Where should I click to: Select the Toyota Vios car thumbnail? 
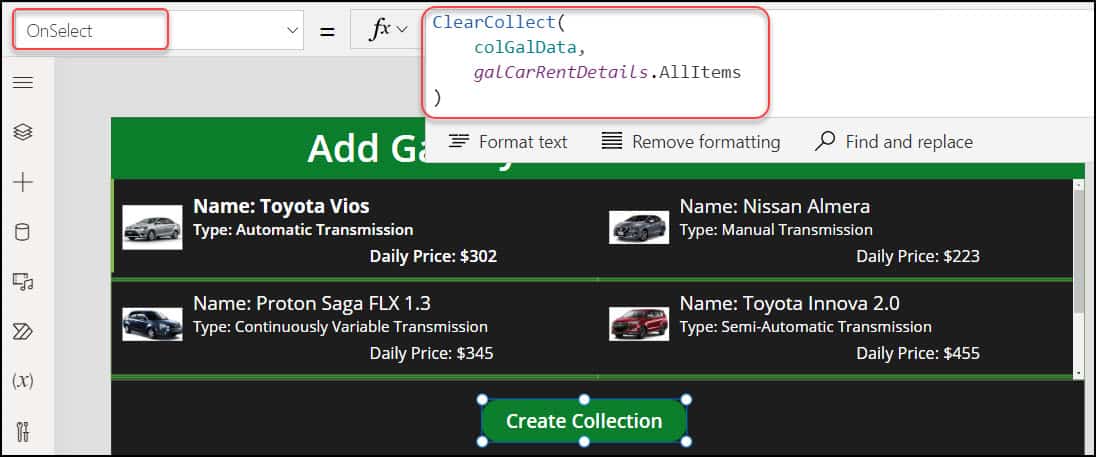[x=152, y=227]
